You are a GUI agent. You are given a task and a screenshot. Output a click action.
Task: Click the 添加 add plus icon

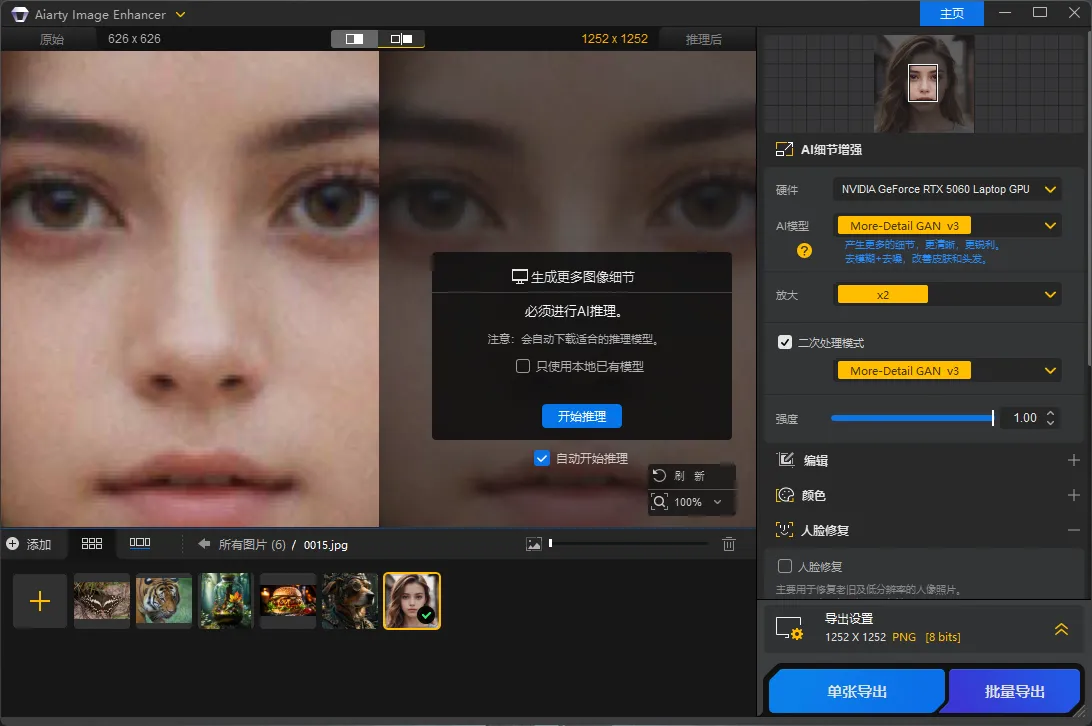coord(13,543)
